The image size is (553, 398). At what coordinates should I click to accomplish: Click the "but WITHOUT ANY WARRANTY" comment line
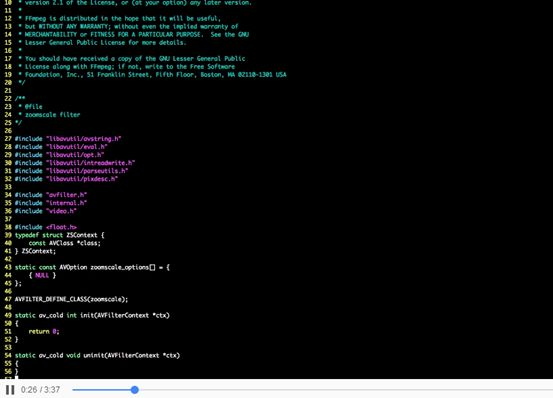click(128, 26)
